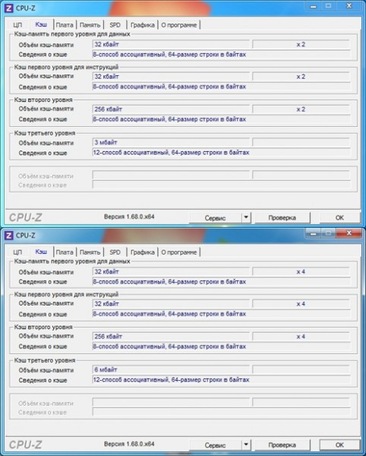
Task: Open the ЦП tab in lower CPU-Z window
Action: [17, 252]
